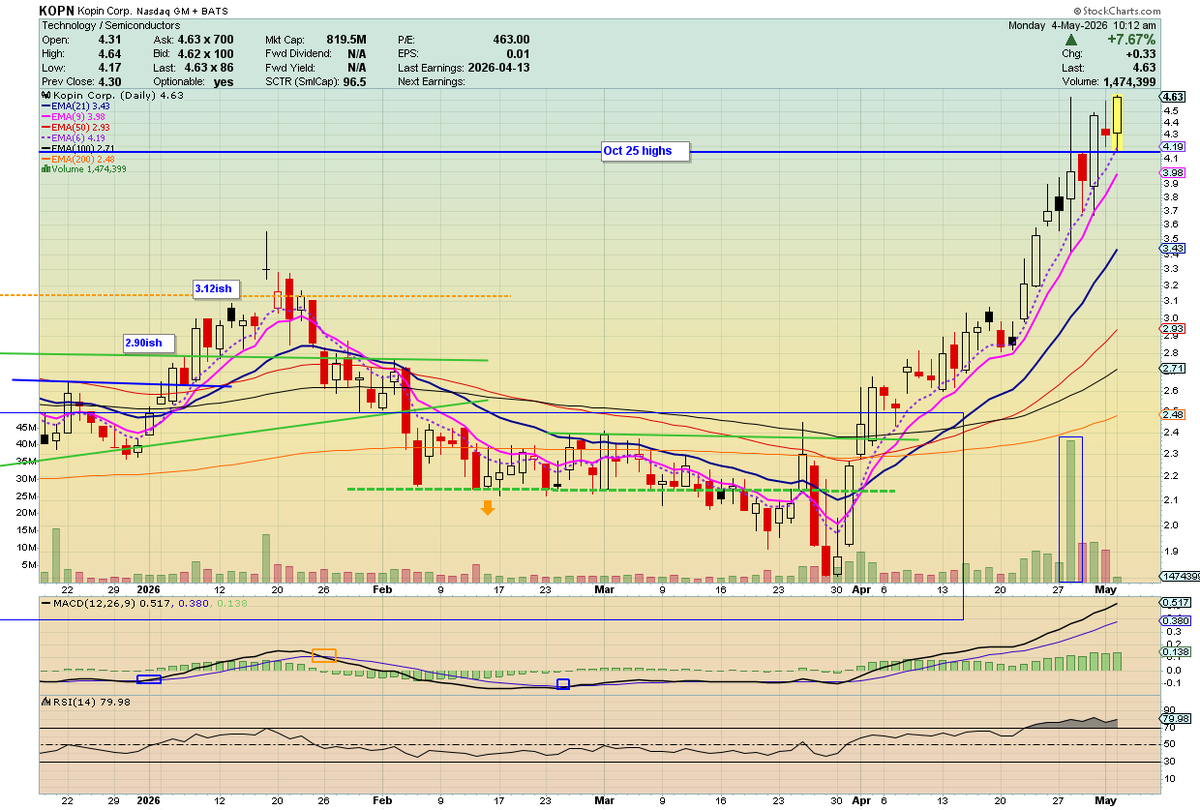Click the 79.98 RSI axis tag
Image resolution: width=1200 pixels, height=810 pixels.
(1173, 720)
